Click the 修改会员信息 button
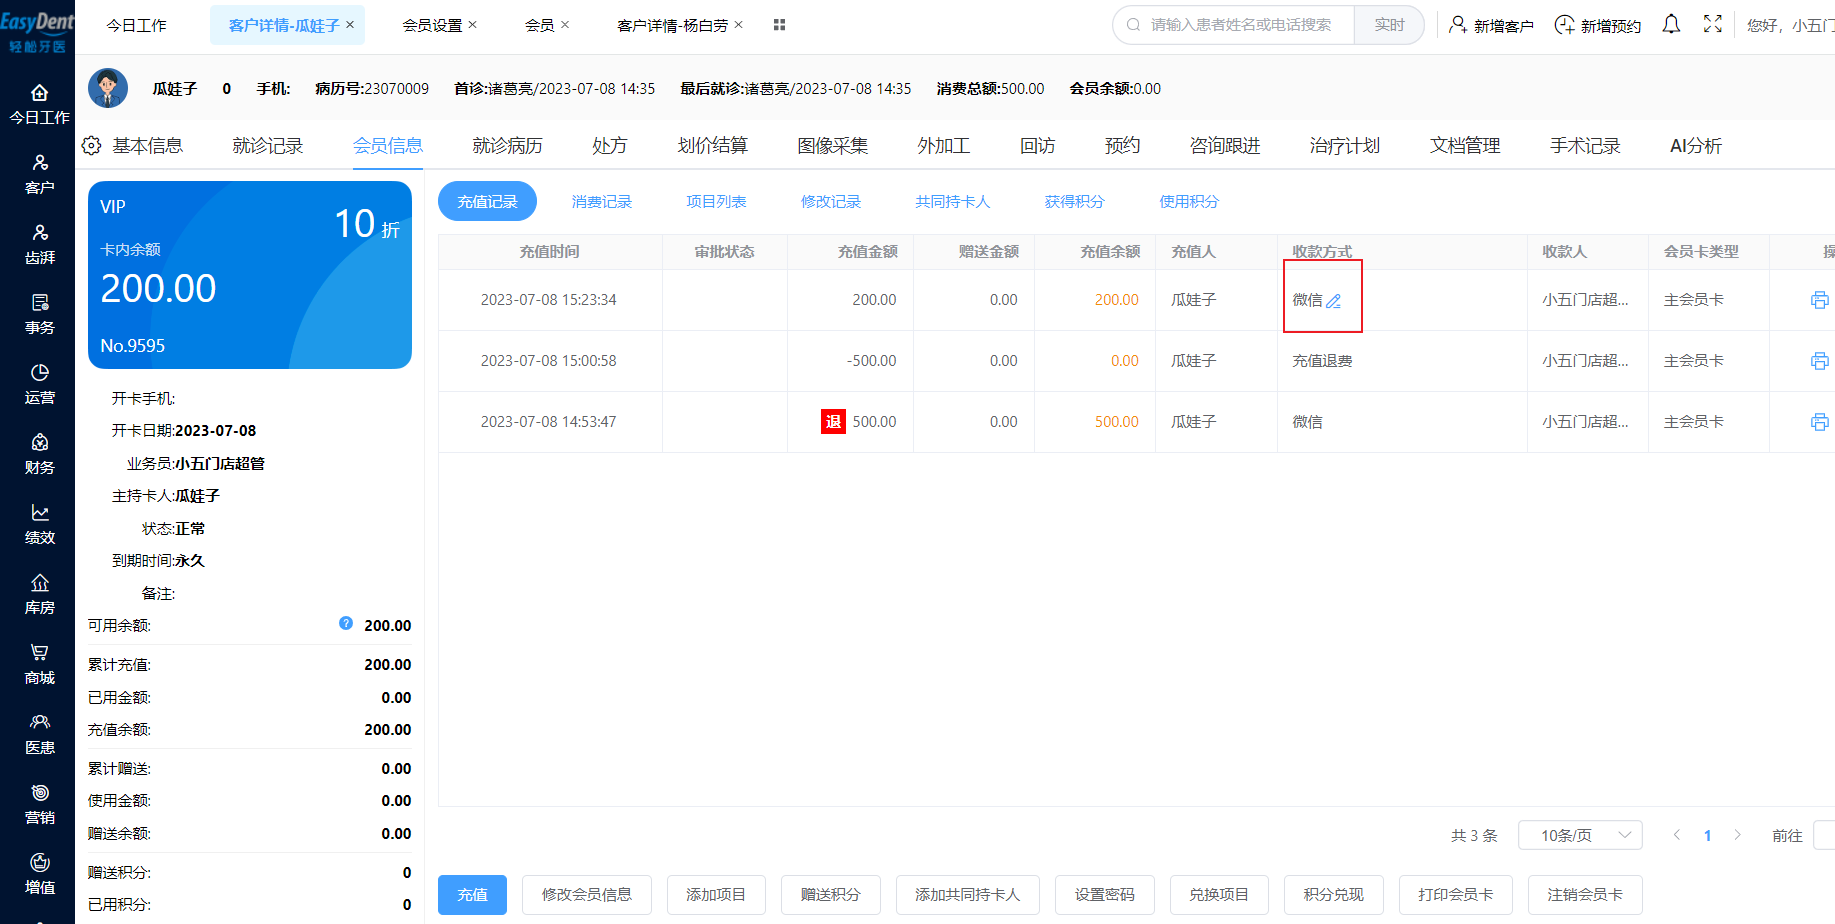The width and height of the screenshot is (1835, 924). [587, 895]
